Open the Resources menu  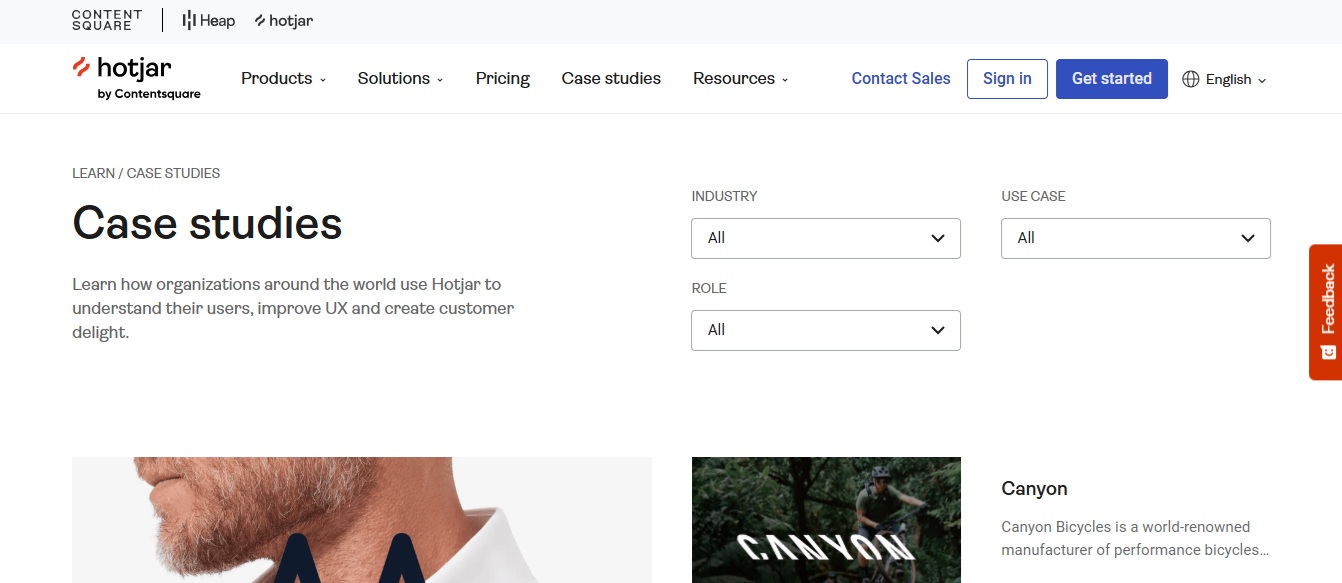coord(740,78)
